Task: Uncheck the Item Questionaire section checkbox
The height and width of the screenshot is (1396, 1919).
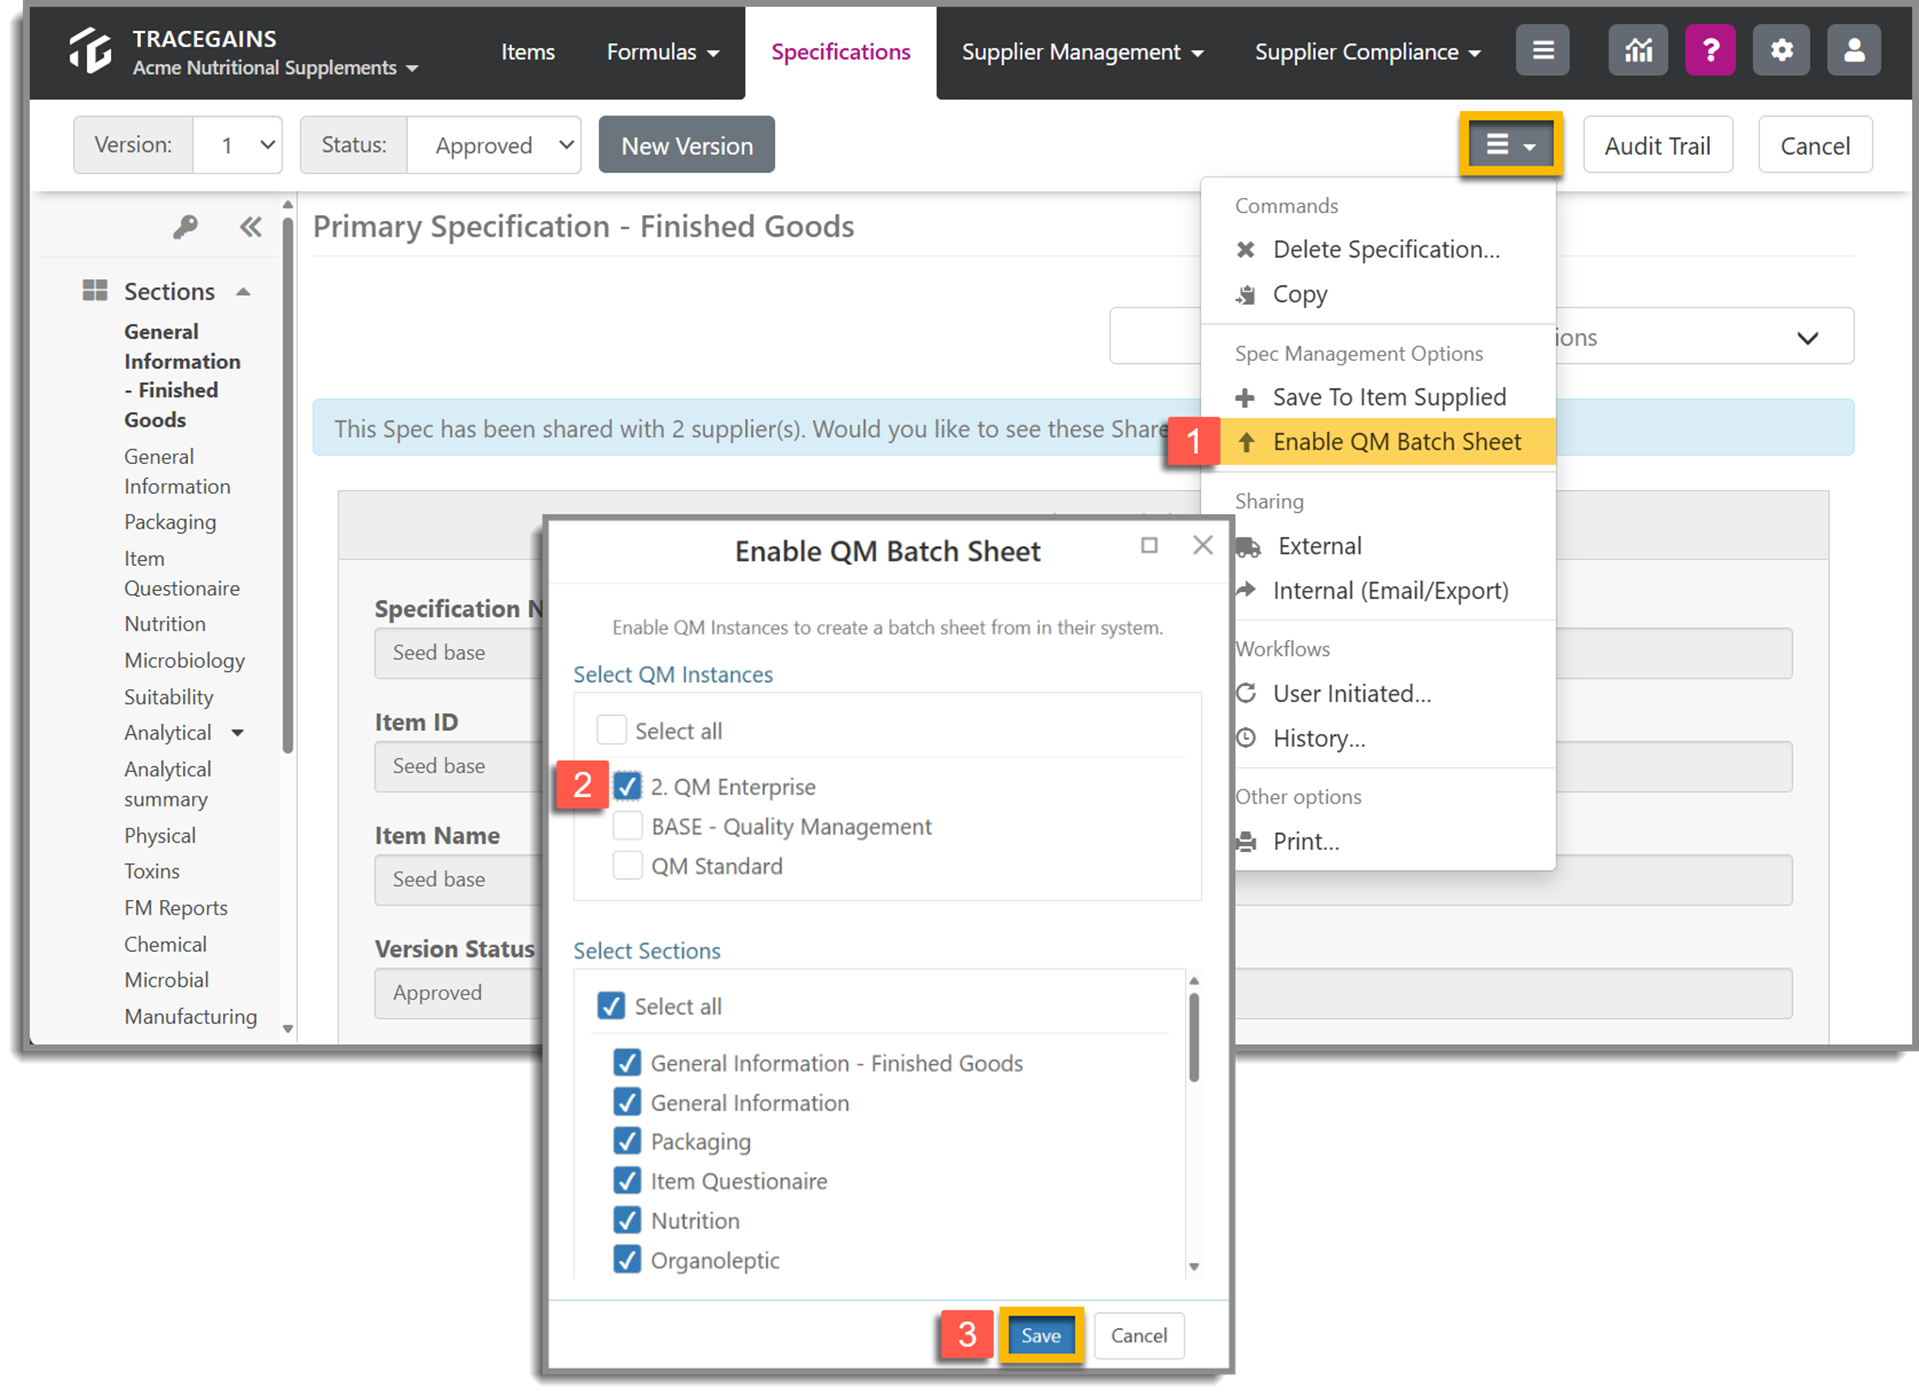Action: pyautogui.click(x=627, y=1180)
